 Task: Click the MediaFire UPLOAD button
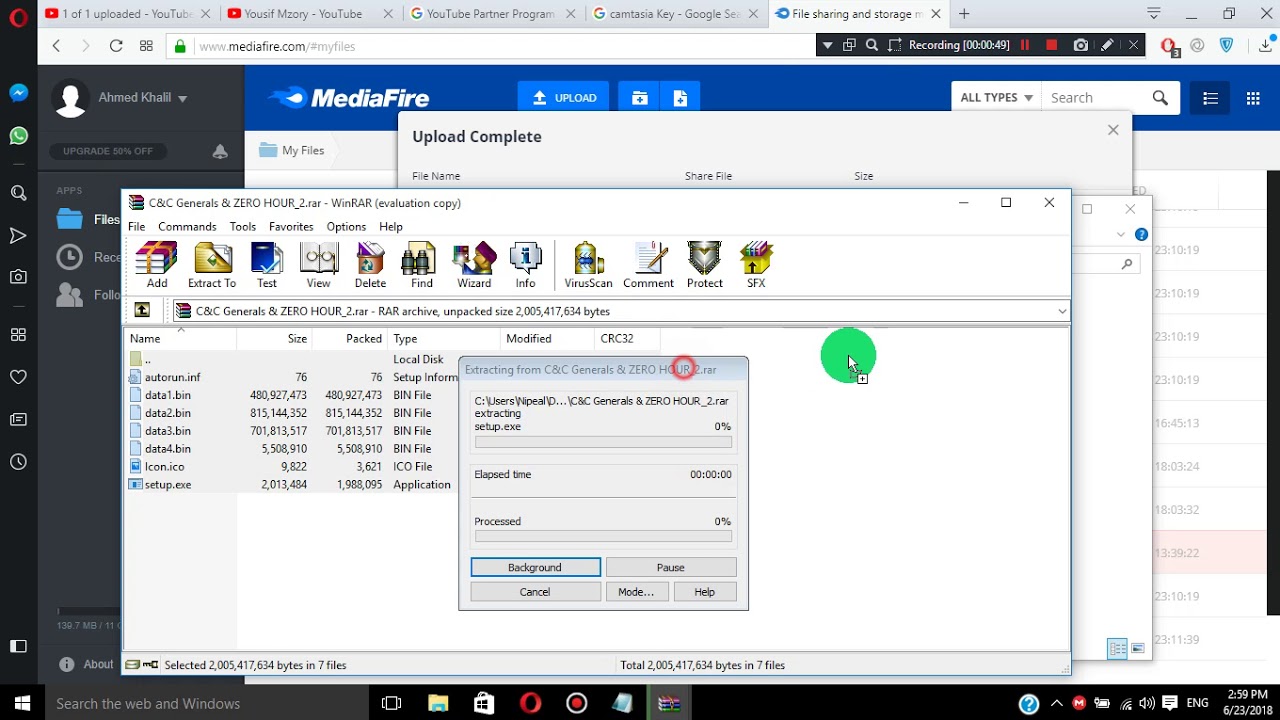tap(564, 98)
